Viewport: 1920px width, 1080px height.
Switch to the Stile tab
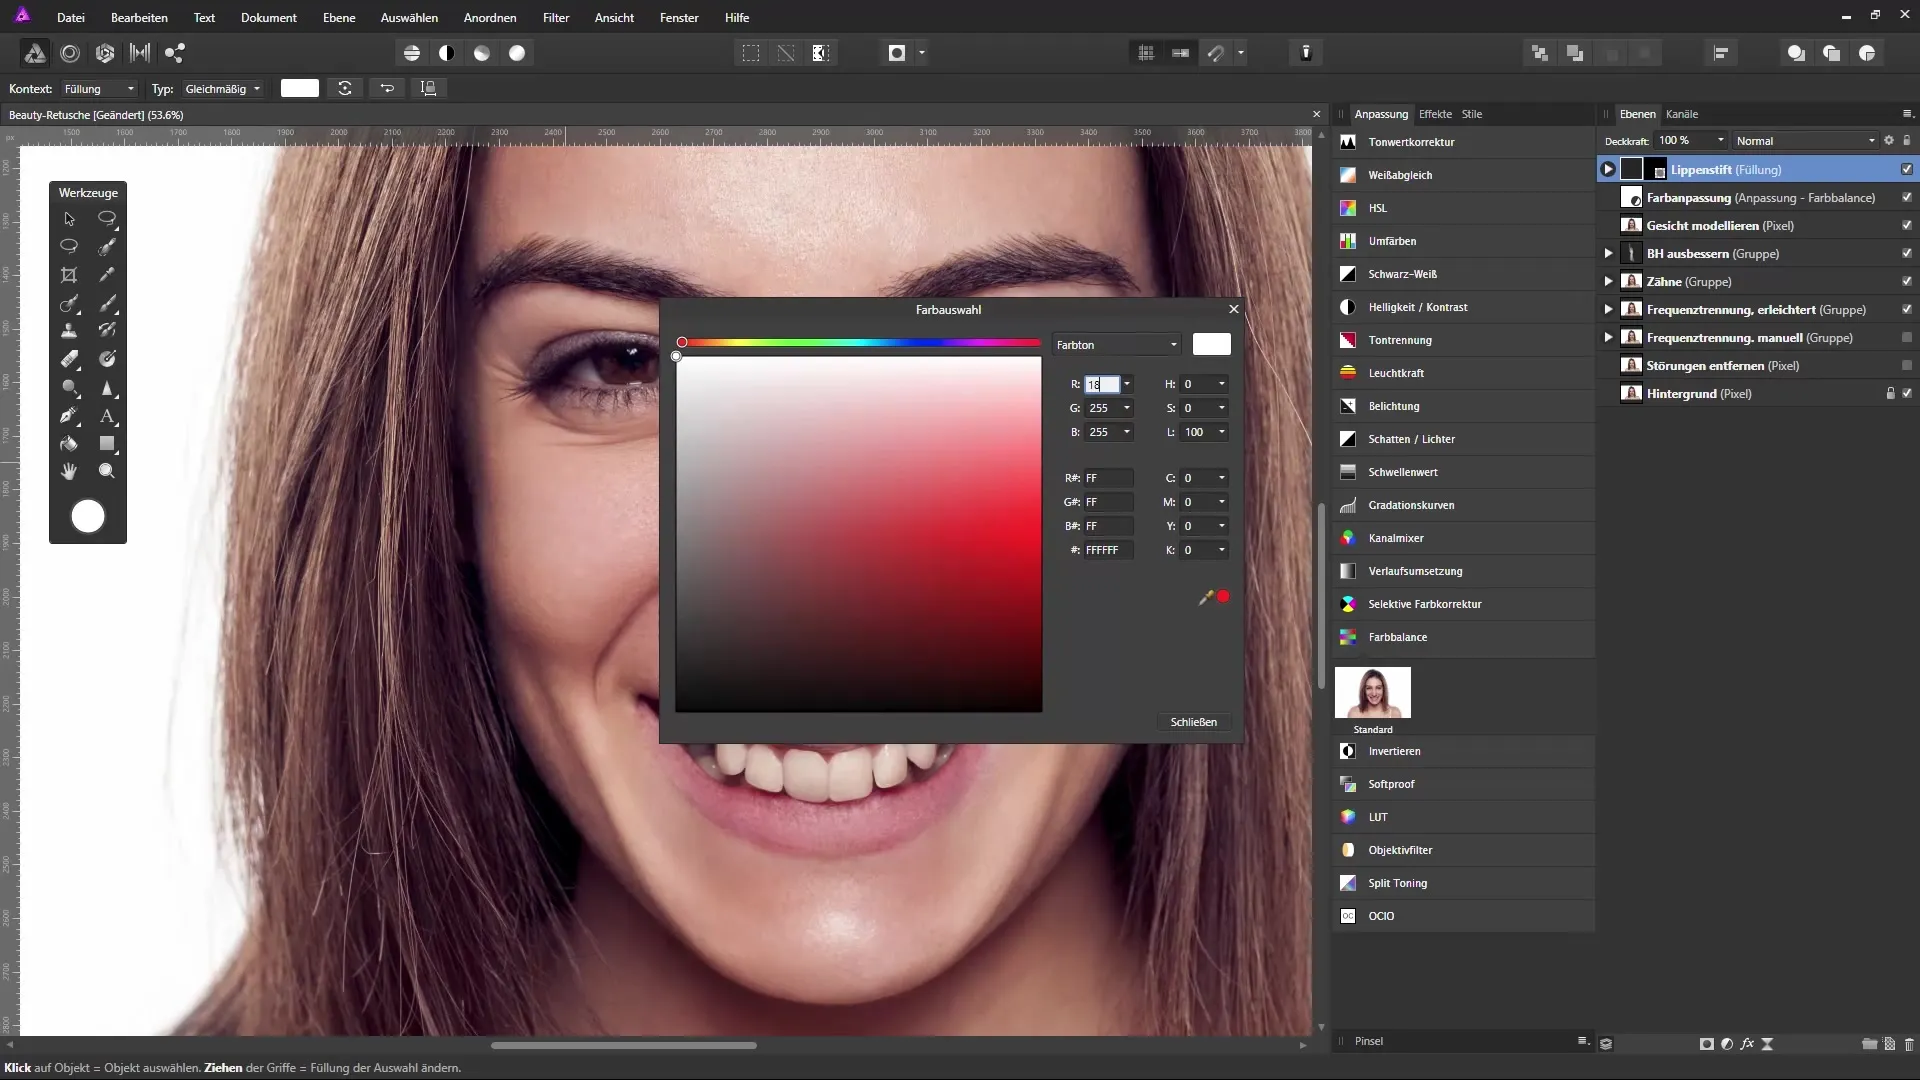click(1472, 114)
